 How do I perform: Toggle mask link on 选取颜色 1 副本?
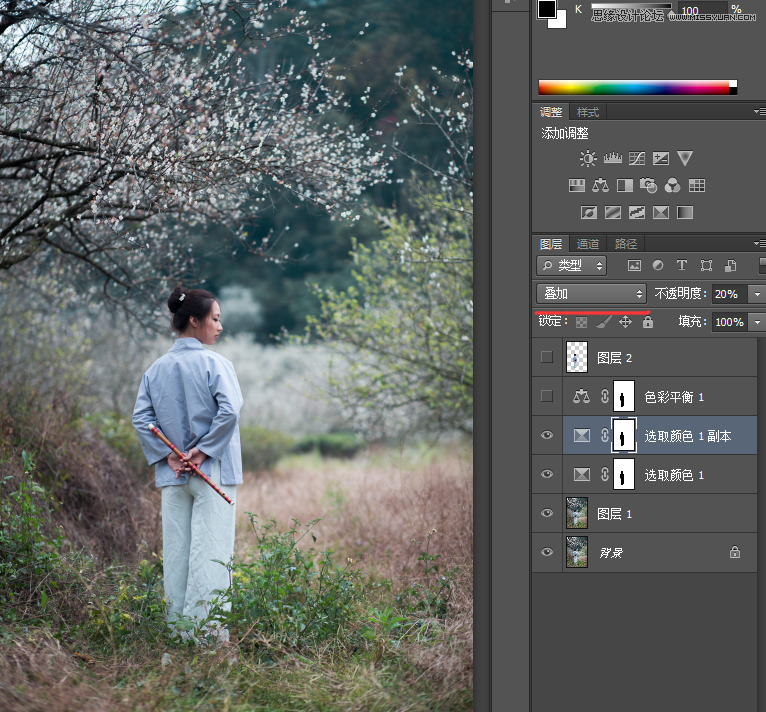click(x=605, y=435)
